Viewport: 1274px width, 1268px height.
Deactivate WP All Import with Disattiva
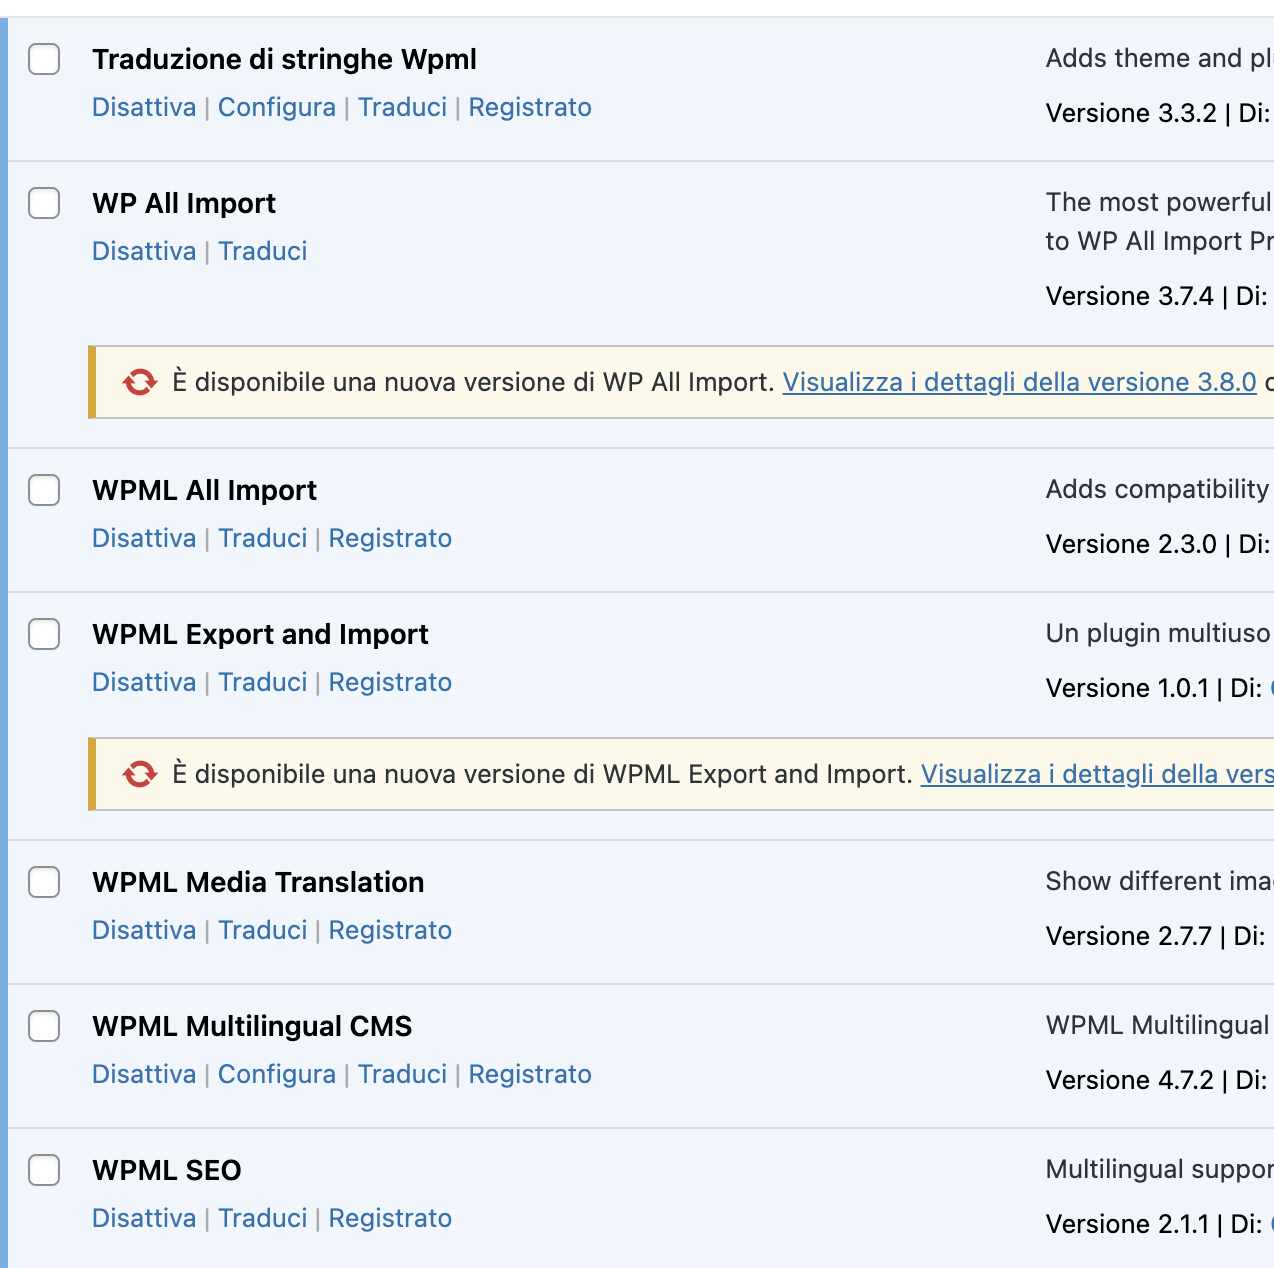[x=144, y=251]
